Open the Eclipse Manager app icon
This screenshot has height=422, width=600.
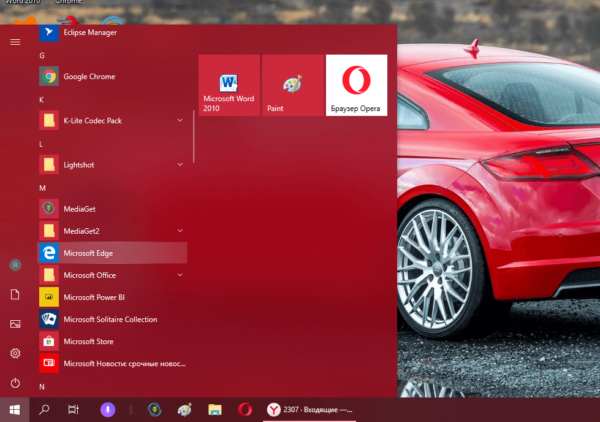(x=49, y=33)
